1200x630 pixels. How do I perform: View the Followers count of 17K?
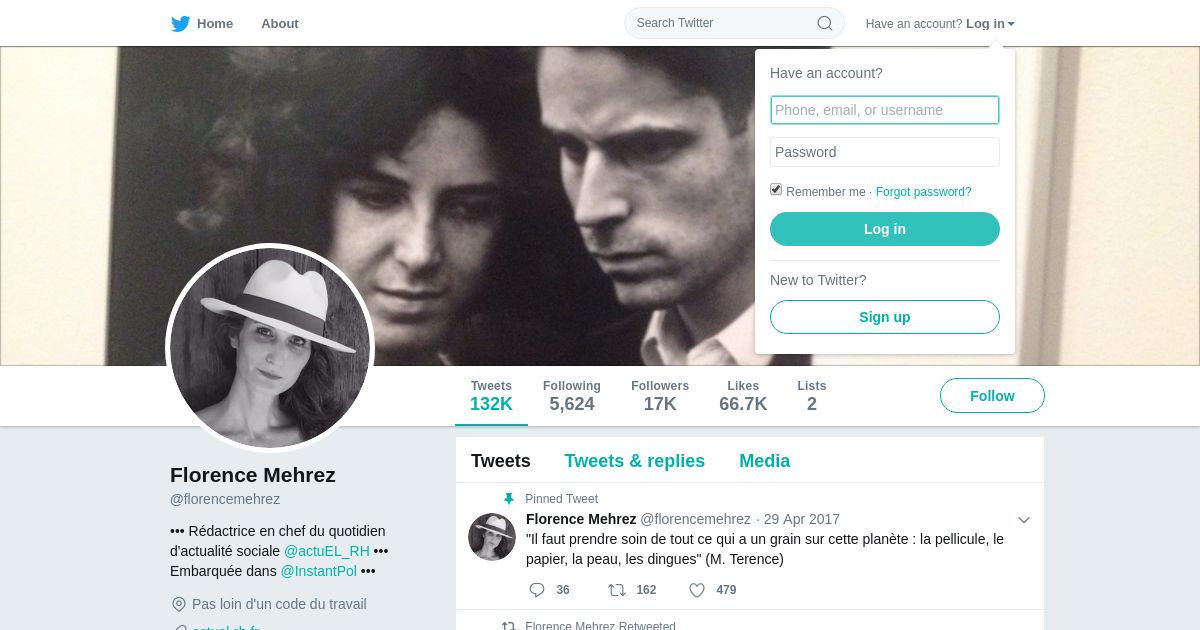(660, 396)
